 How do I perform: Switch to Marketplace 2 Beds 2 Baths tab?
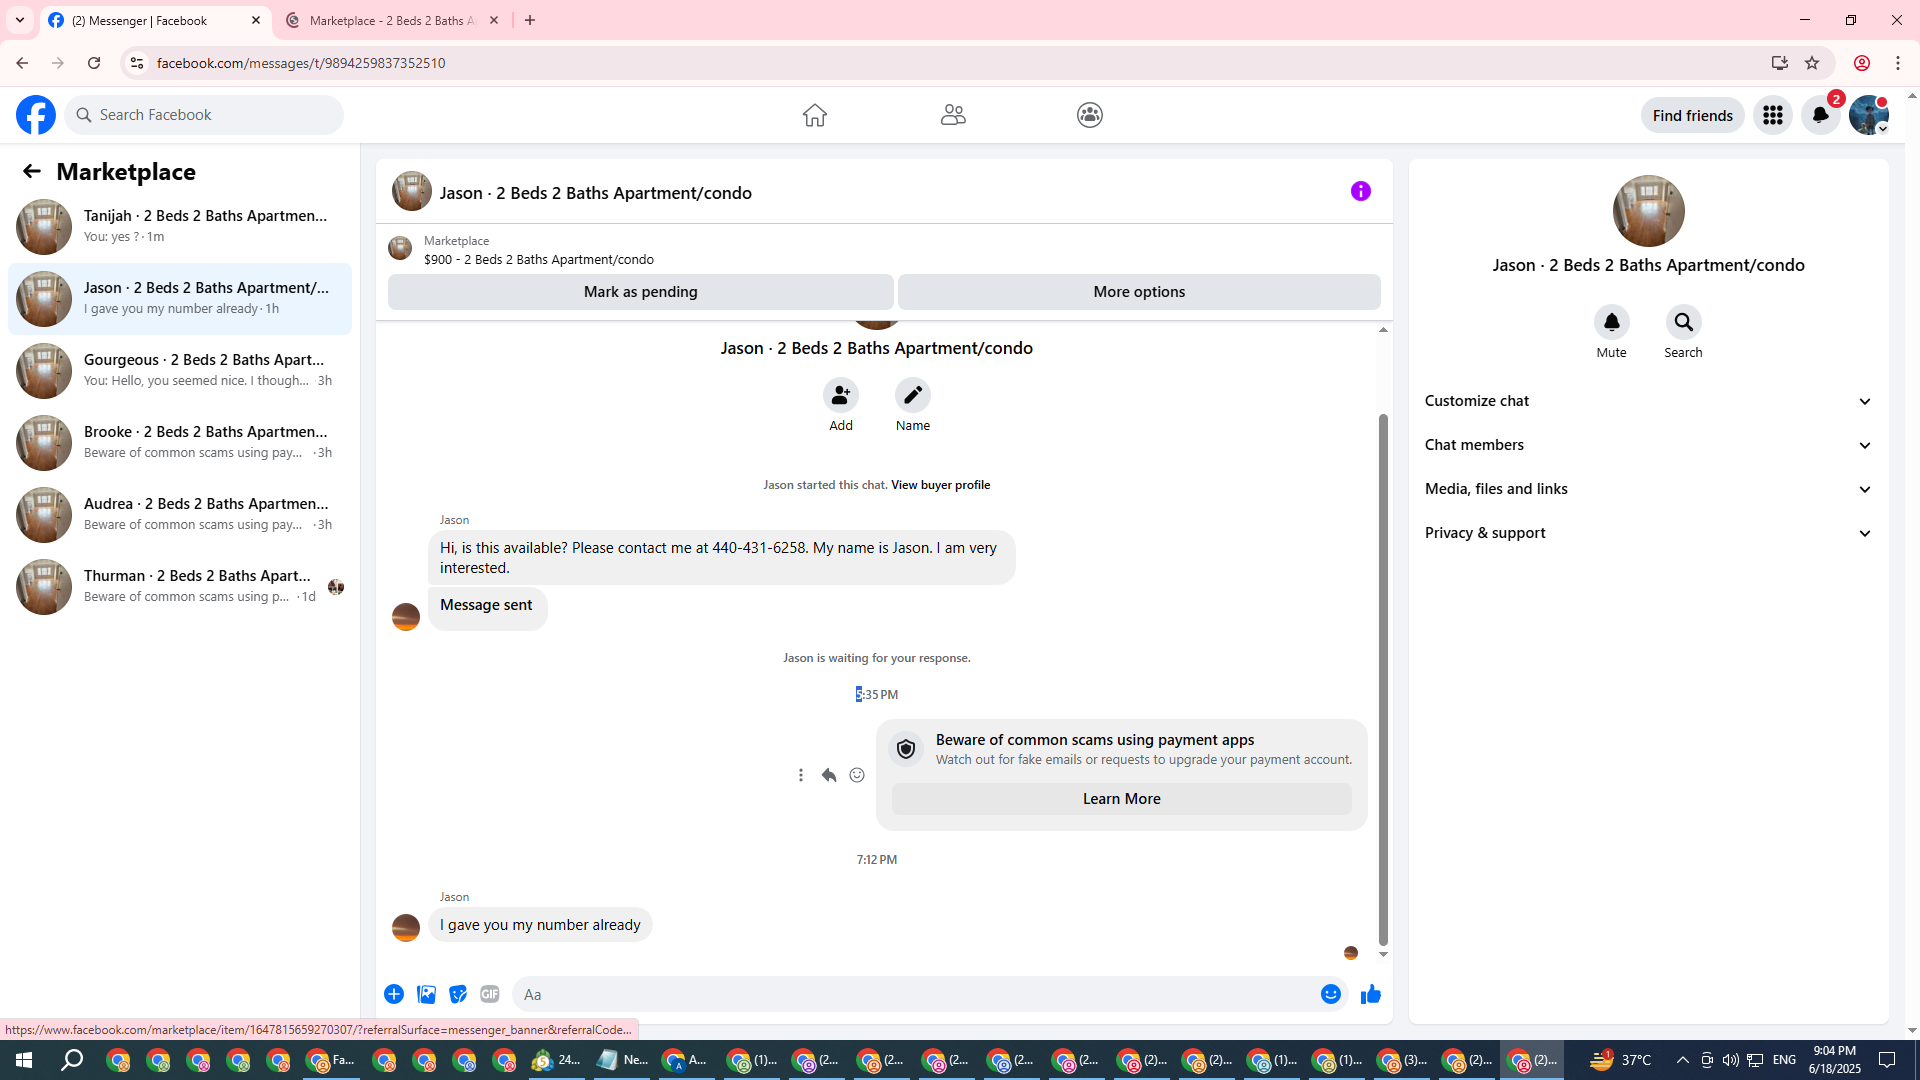(392, 20)
